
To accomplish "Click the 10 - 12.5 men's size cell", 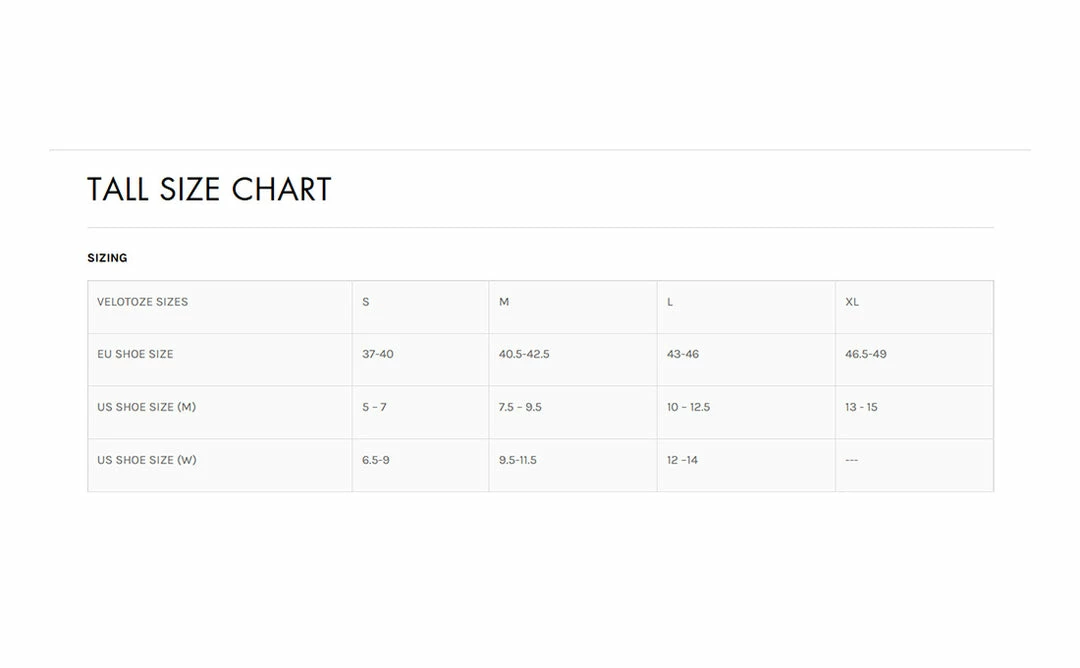I will [688, 407].
